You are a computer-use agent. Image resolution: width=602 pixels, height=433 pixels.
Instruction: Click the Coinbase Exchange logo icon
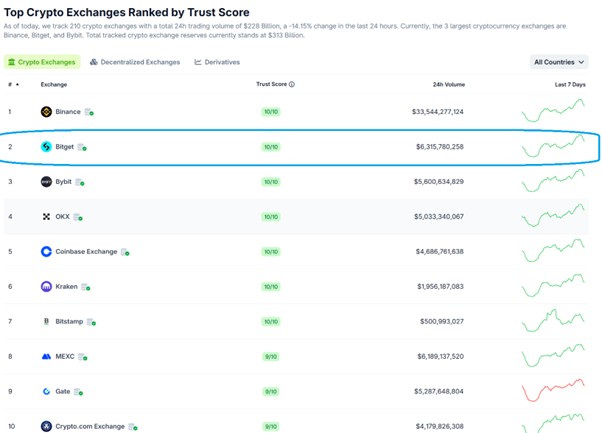46,251
